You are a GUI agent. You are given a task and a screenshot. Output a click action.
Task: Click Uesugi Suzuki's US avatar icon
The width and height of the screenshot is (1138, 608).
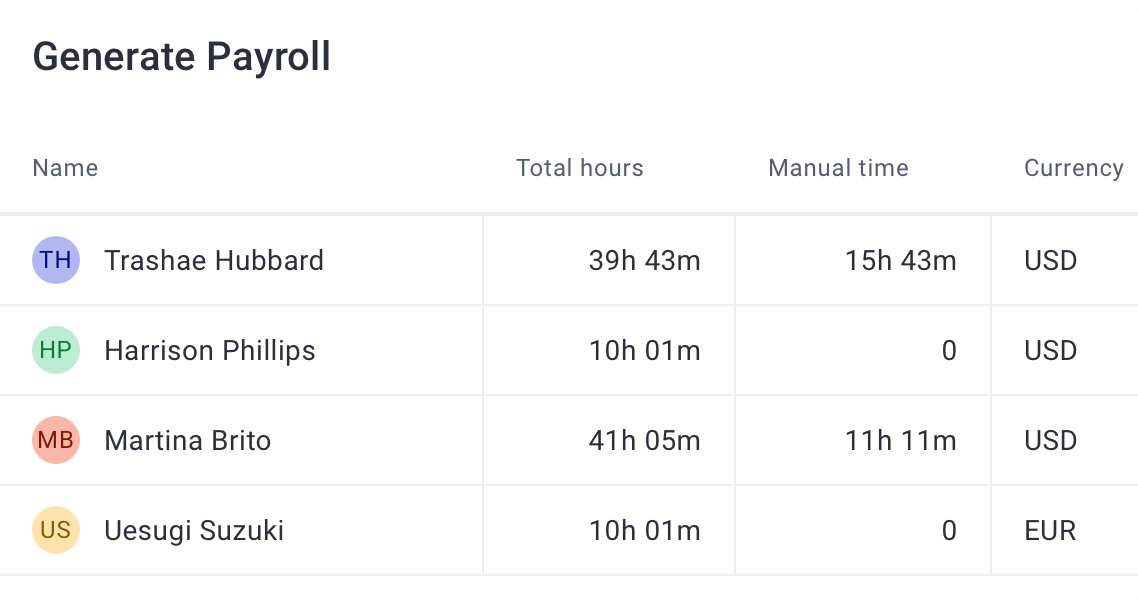point(56,530)
